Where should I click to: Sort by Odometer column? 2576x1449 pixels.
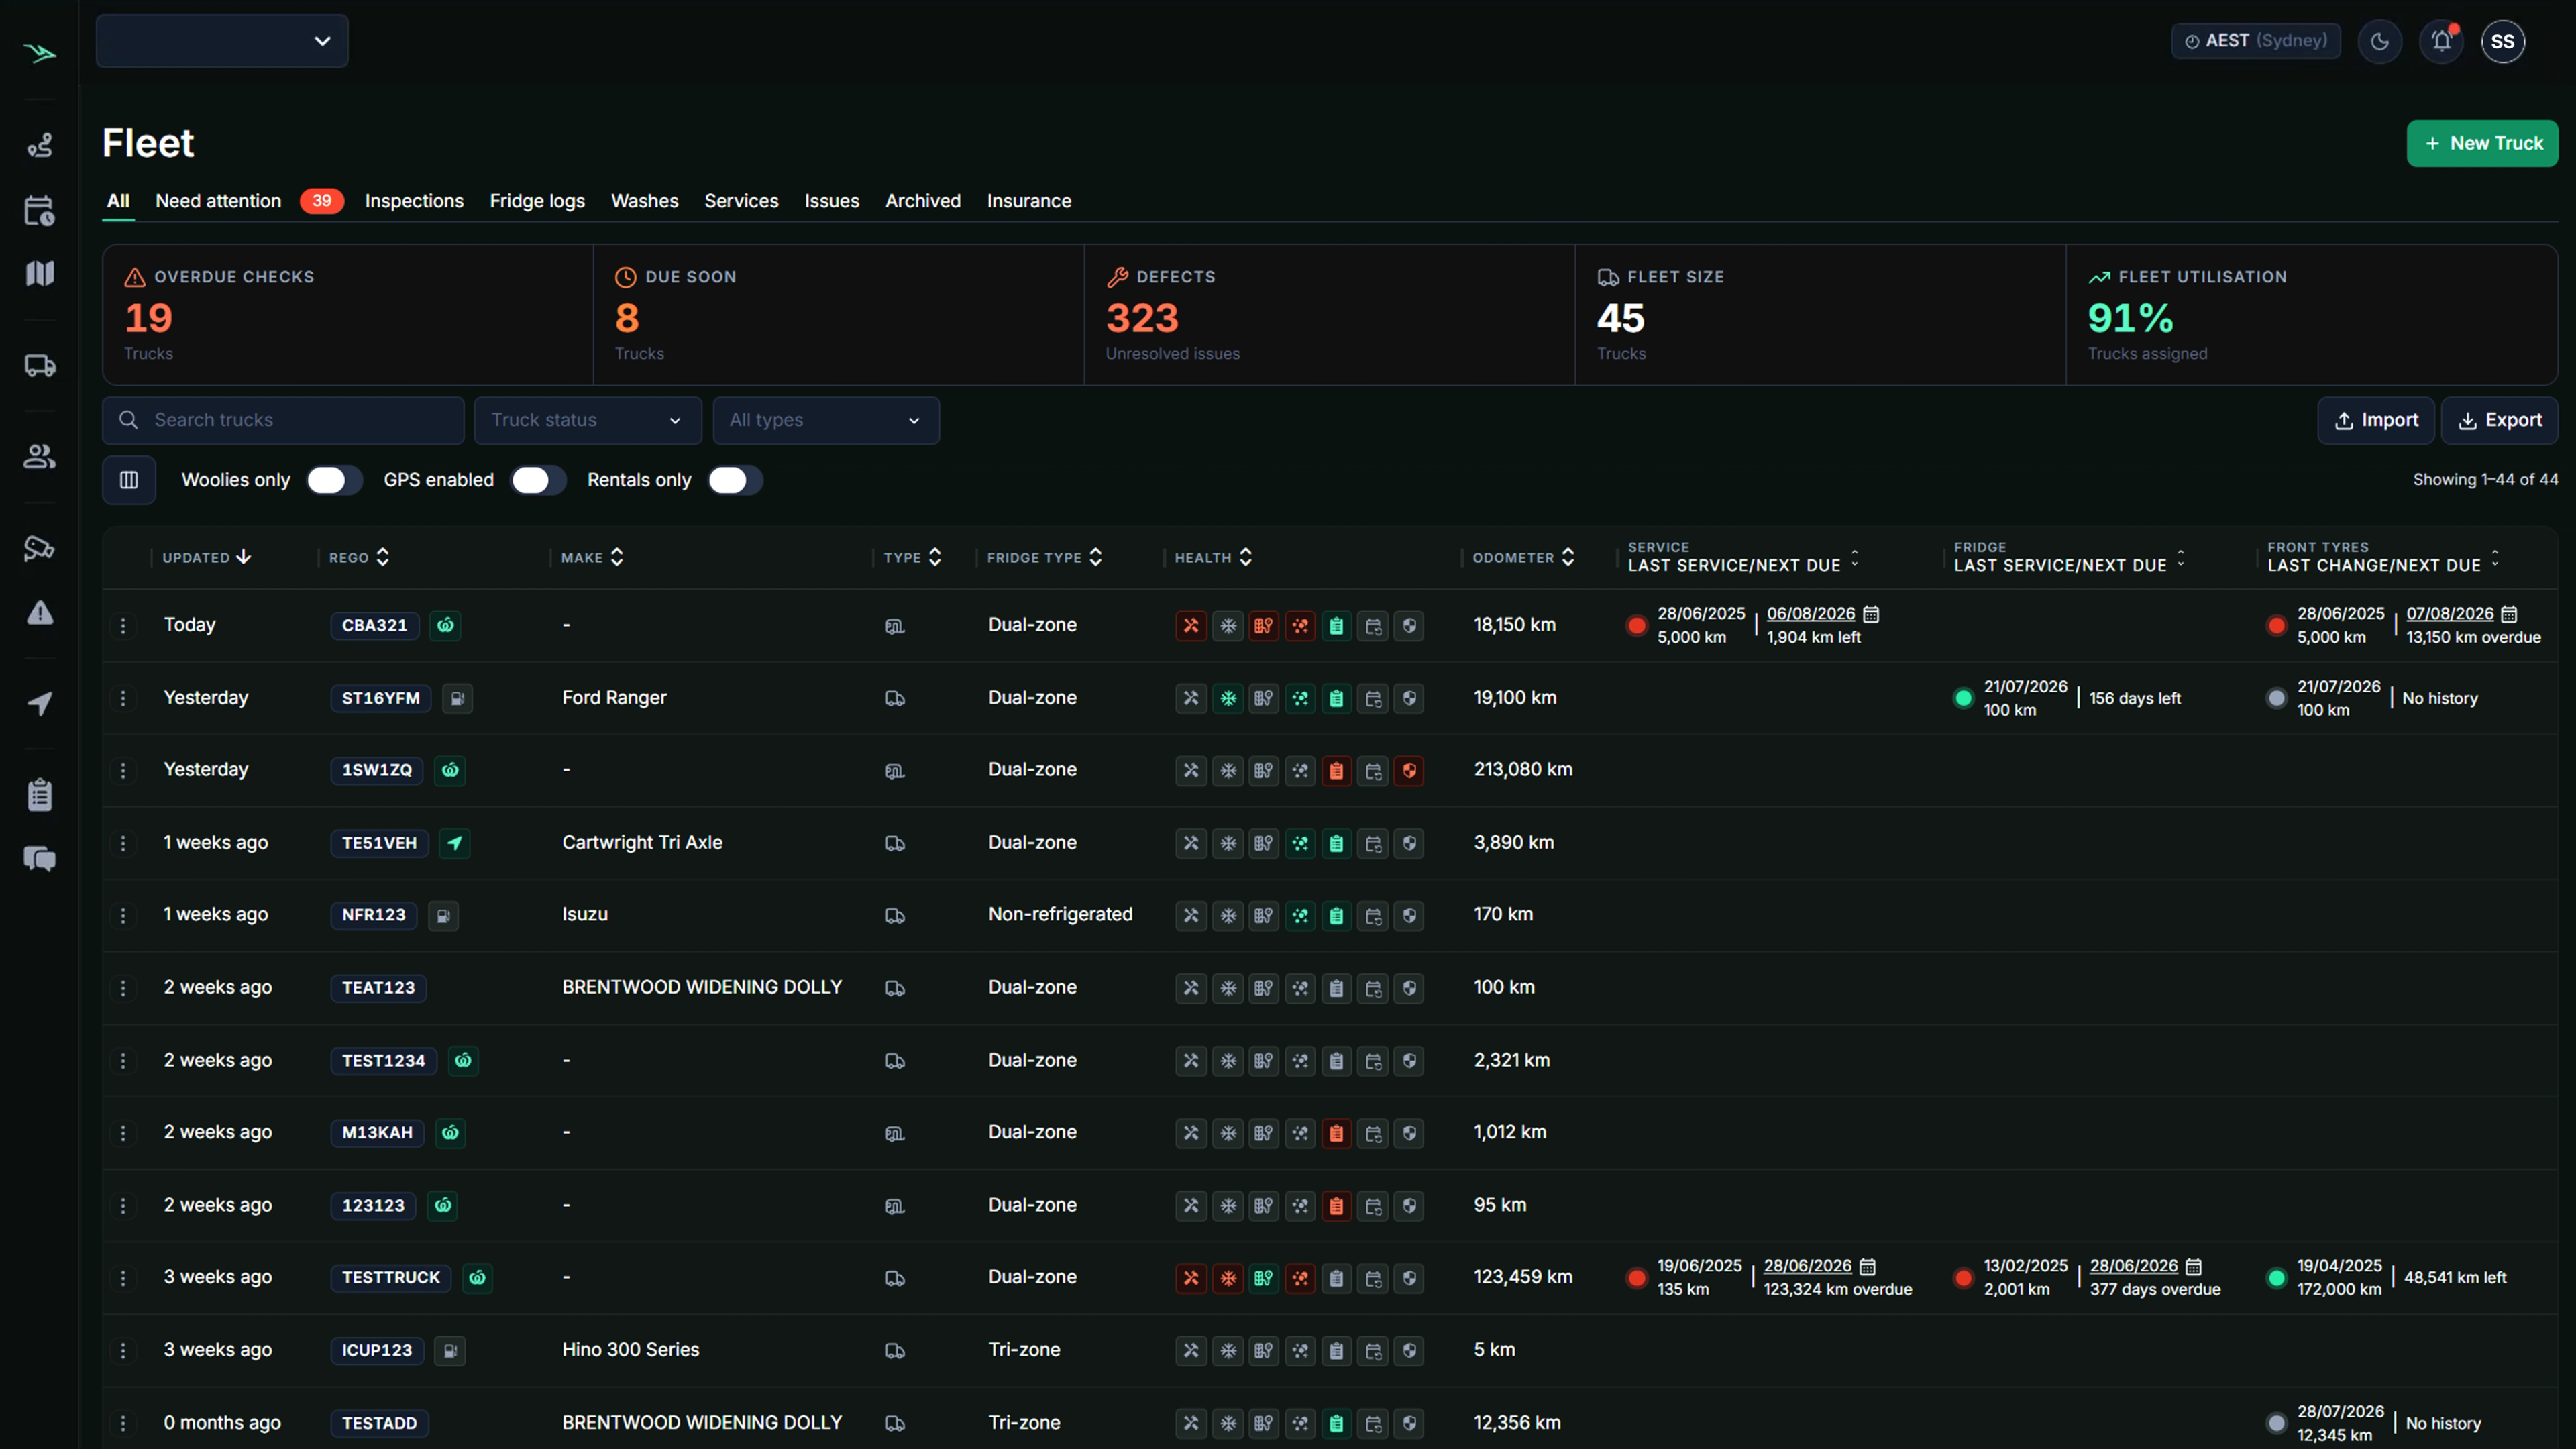pyautogui.click(x=1523, y=558)
